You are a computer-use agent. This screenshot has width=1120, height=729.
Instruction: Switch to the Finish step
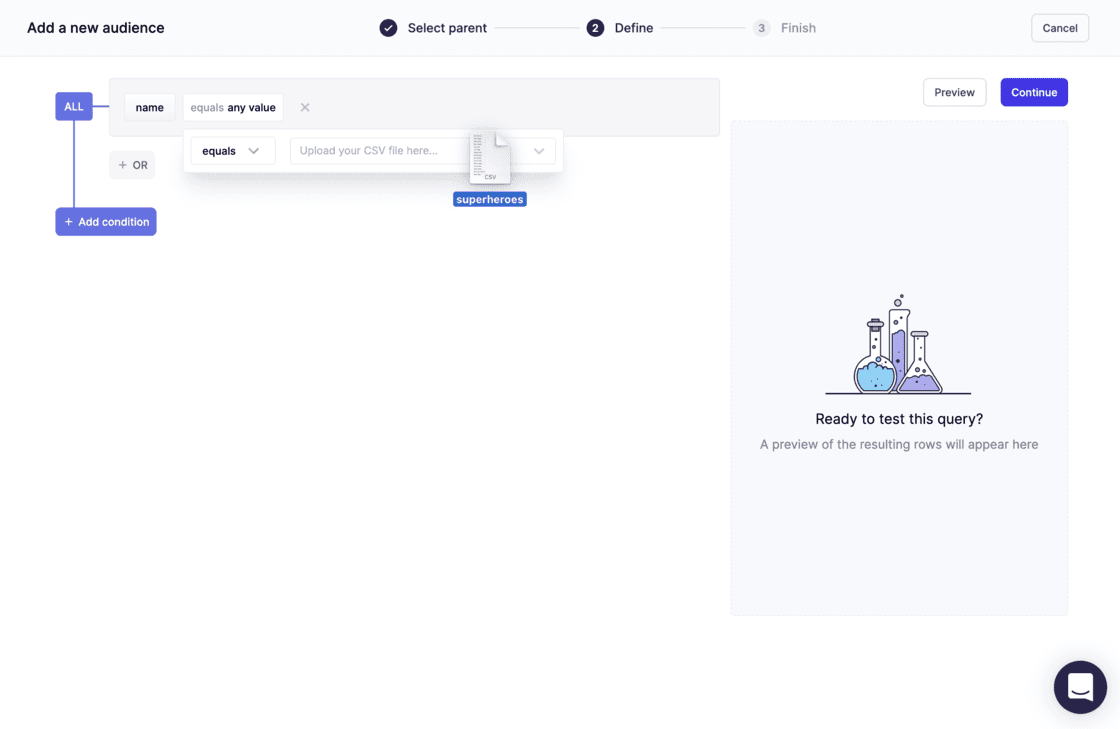click(x=798, y=28)
